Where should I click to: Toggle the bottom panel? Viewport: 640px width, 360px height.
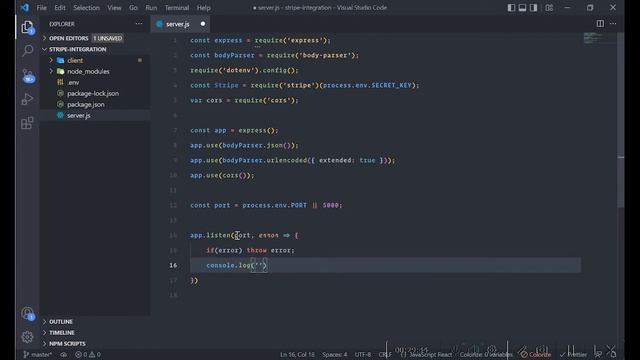coord(522,7)
